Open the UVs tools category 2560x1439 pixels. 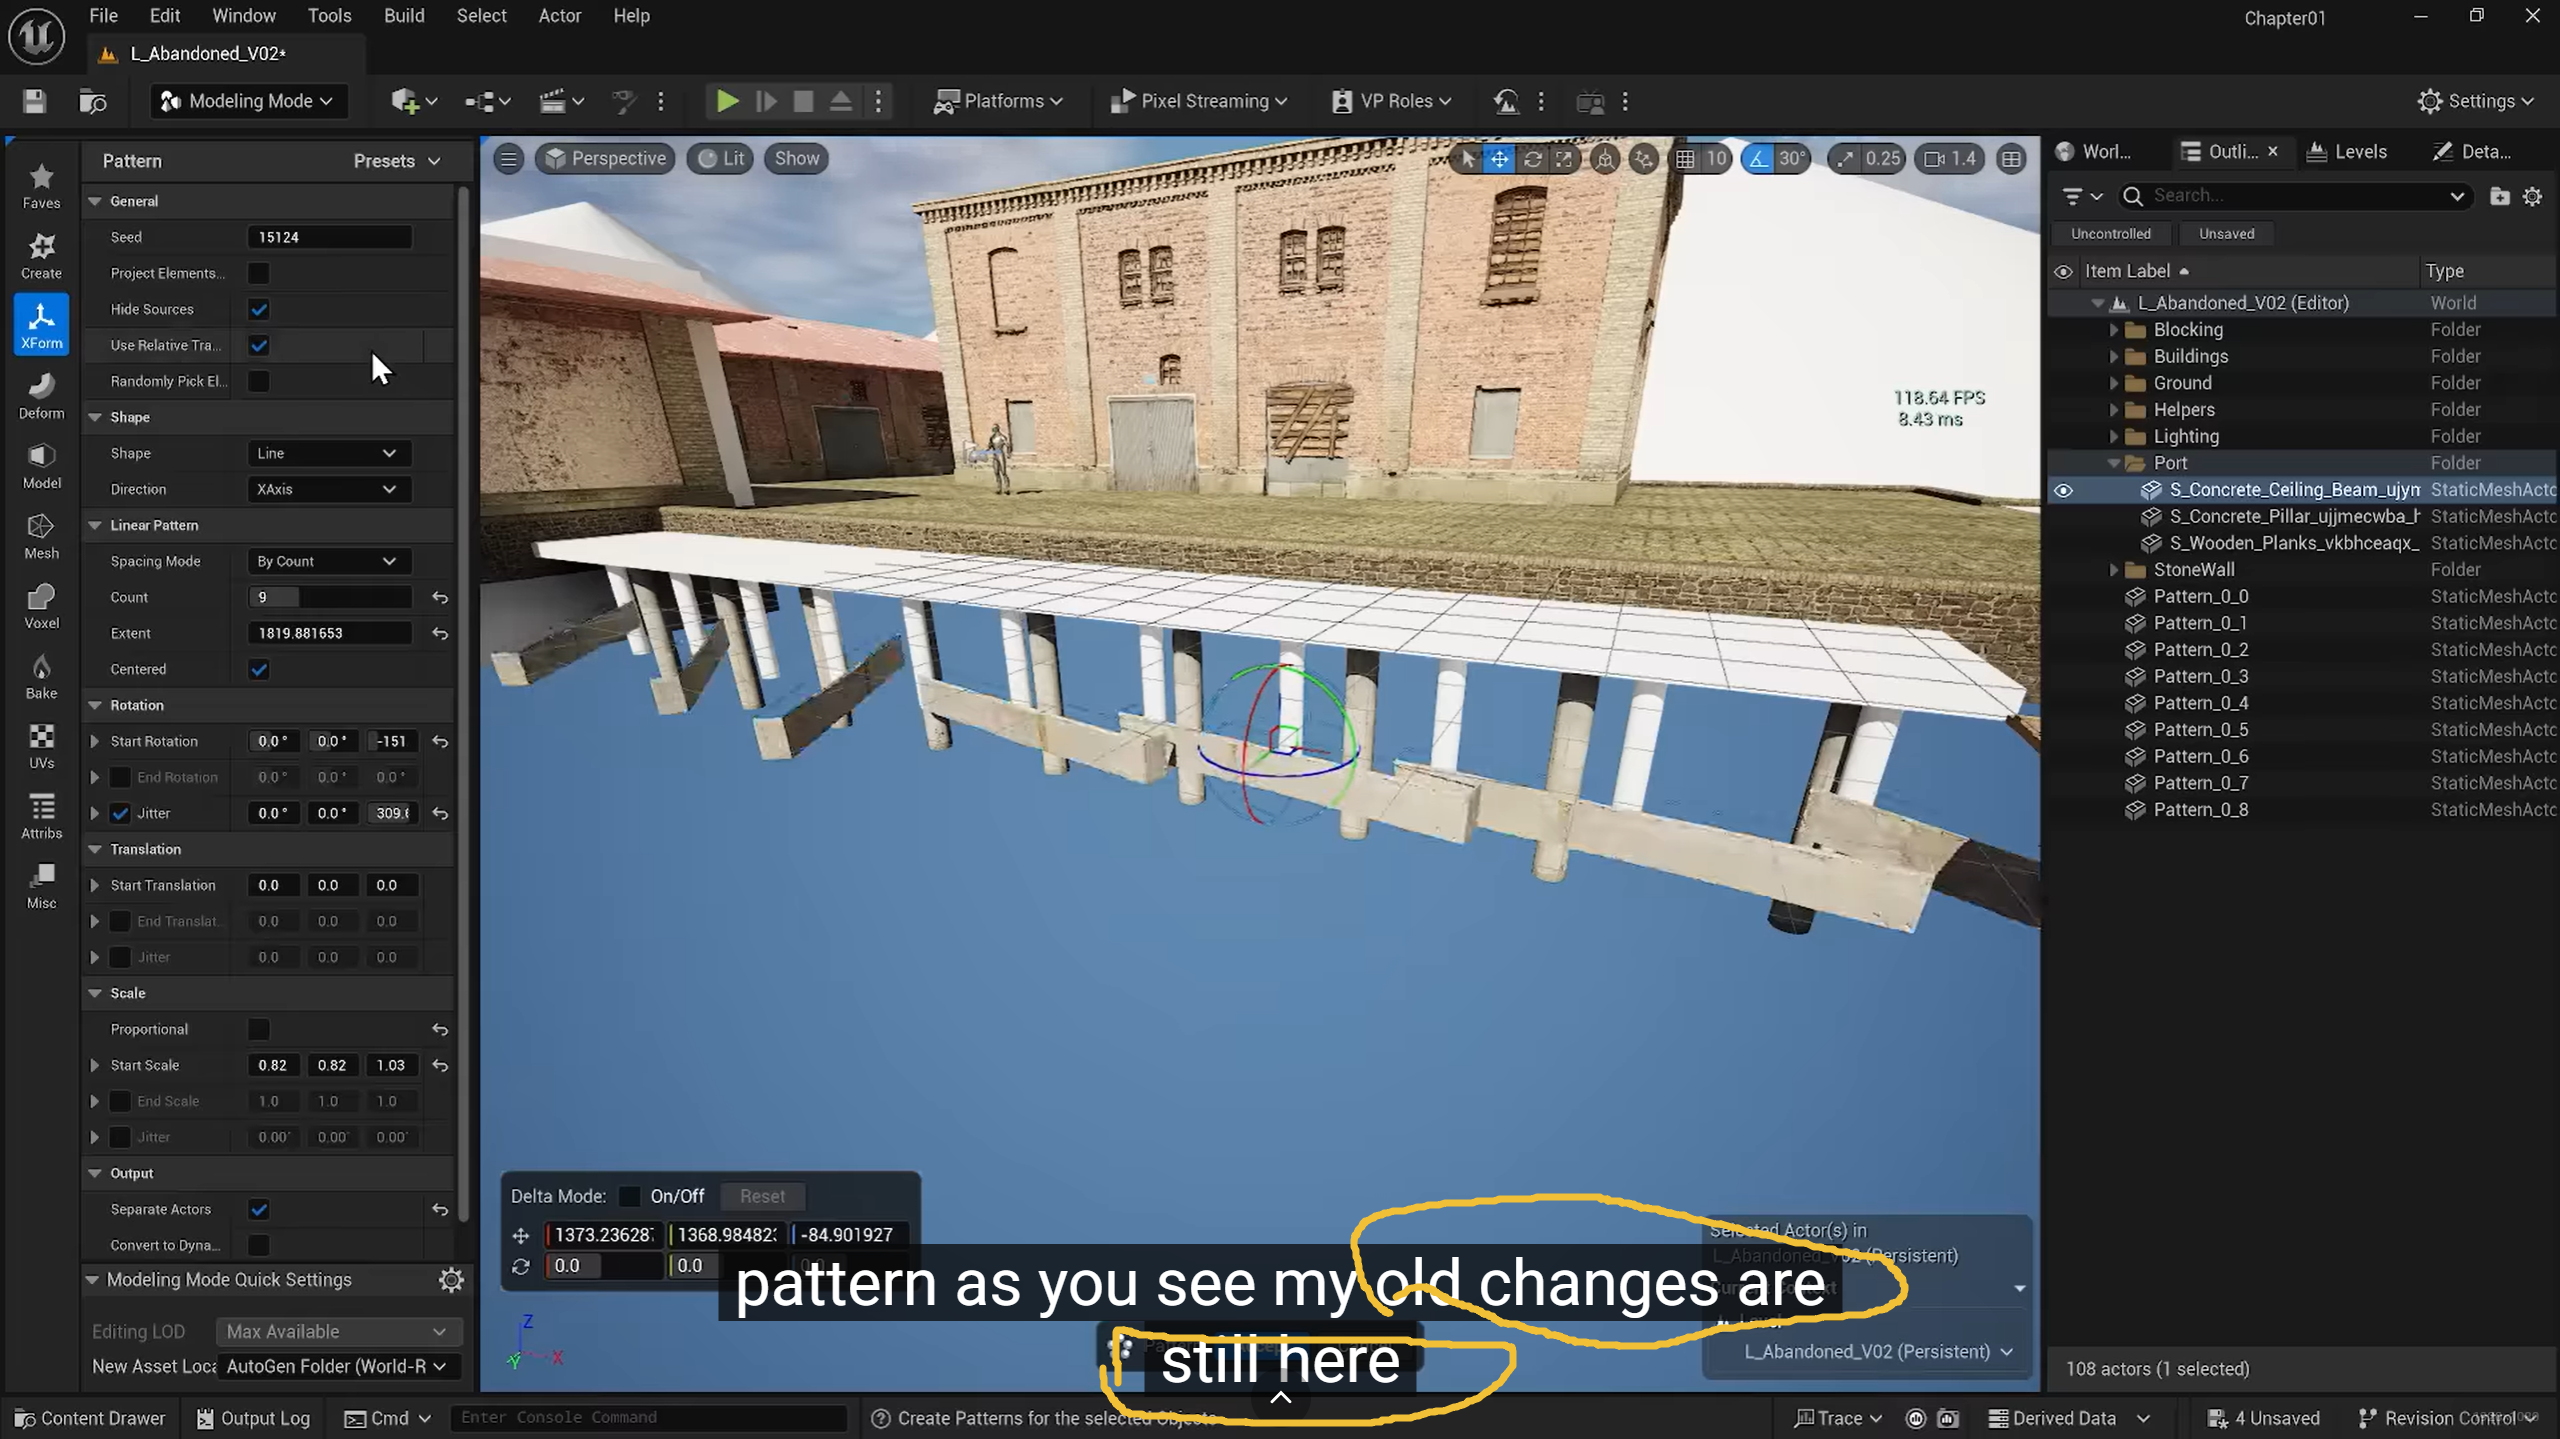[41, 745]
